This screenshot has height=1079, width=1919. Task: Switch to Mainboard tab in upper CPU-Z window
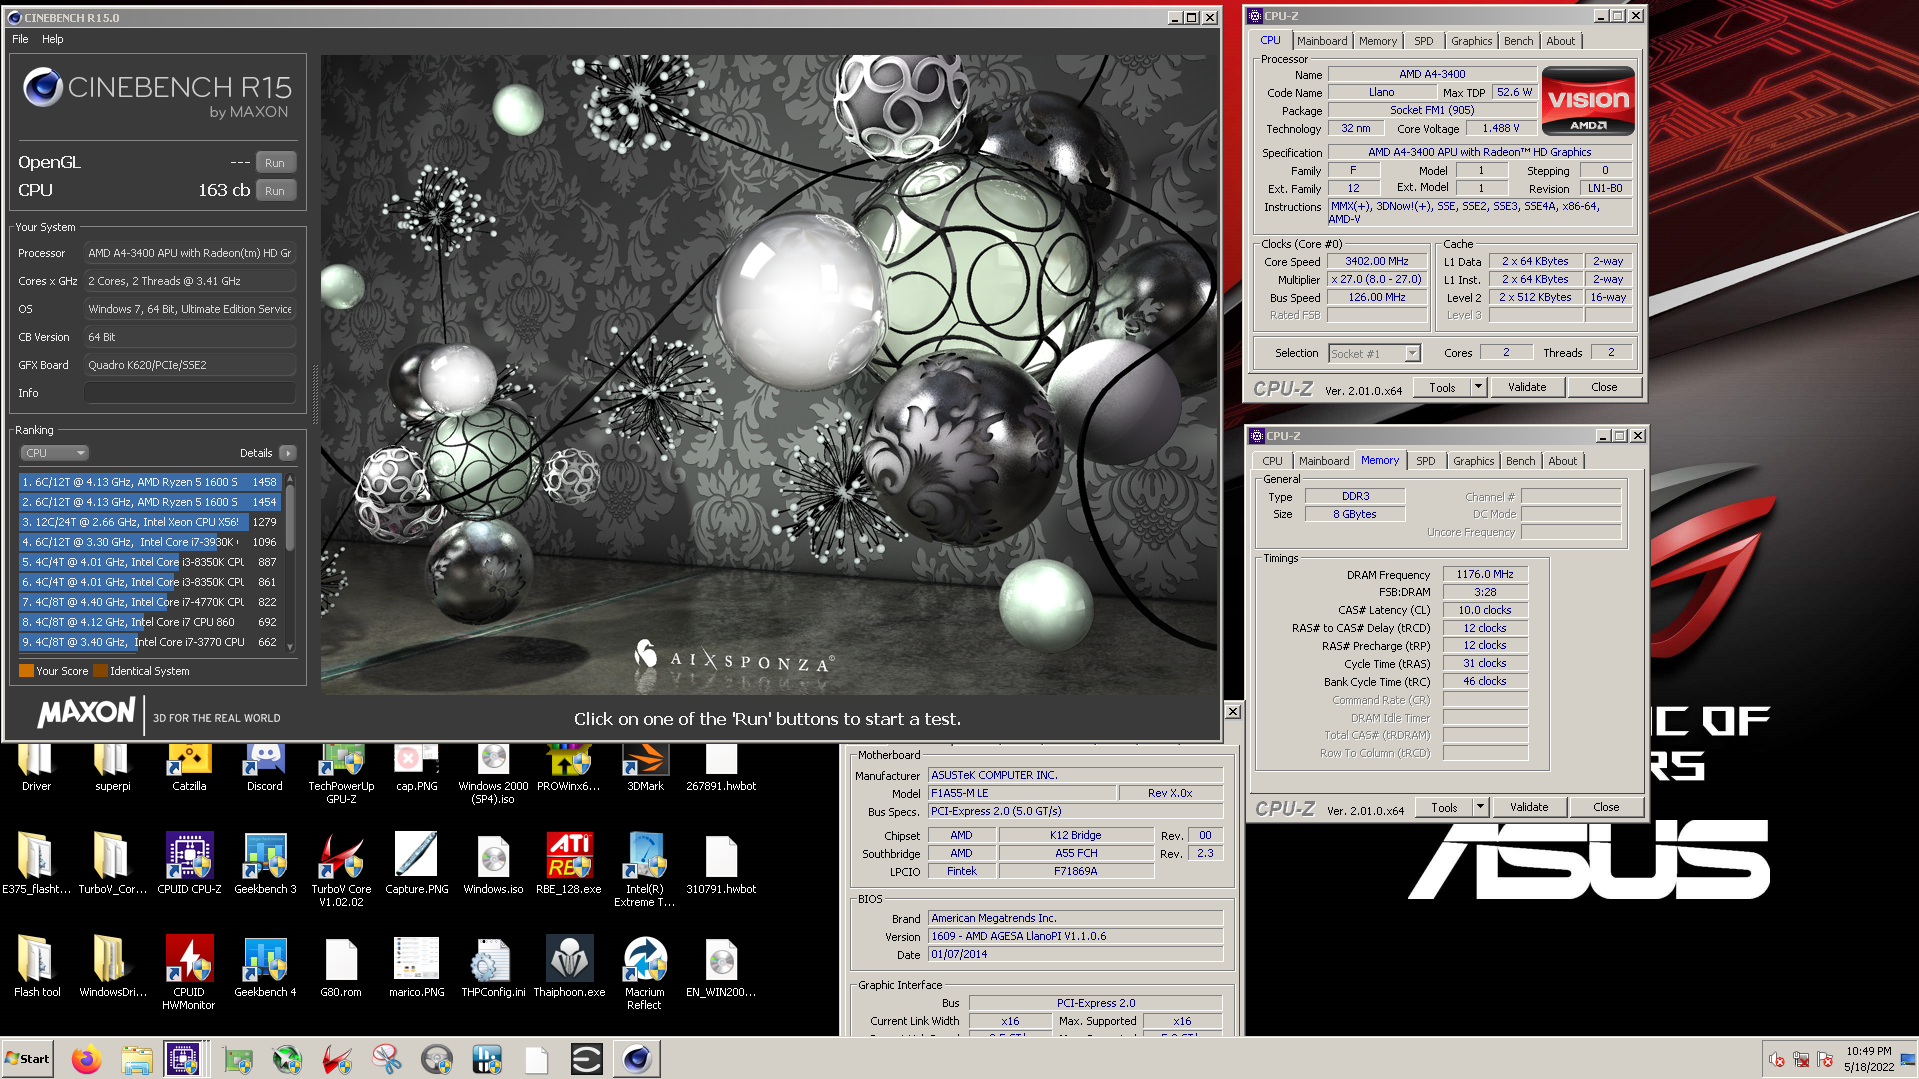coord(1322,41)
